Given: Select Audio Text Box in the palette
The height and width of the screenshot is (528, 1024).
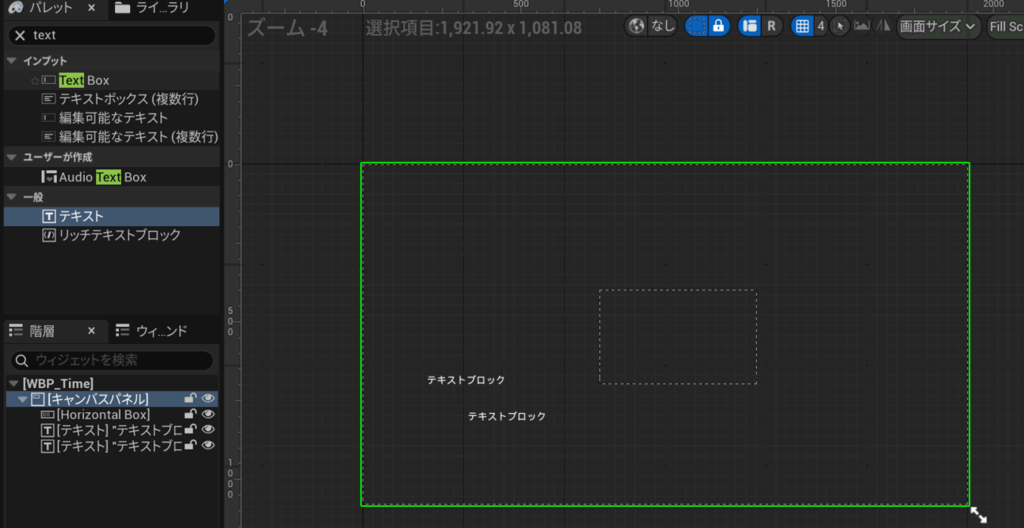Looking at the screenshot, I should point(102,177).
